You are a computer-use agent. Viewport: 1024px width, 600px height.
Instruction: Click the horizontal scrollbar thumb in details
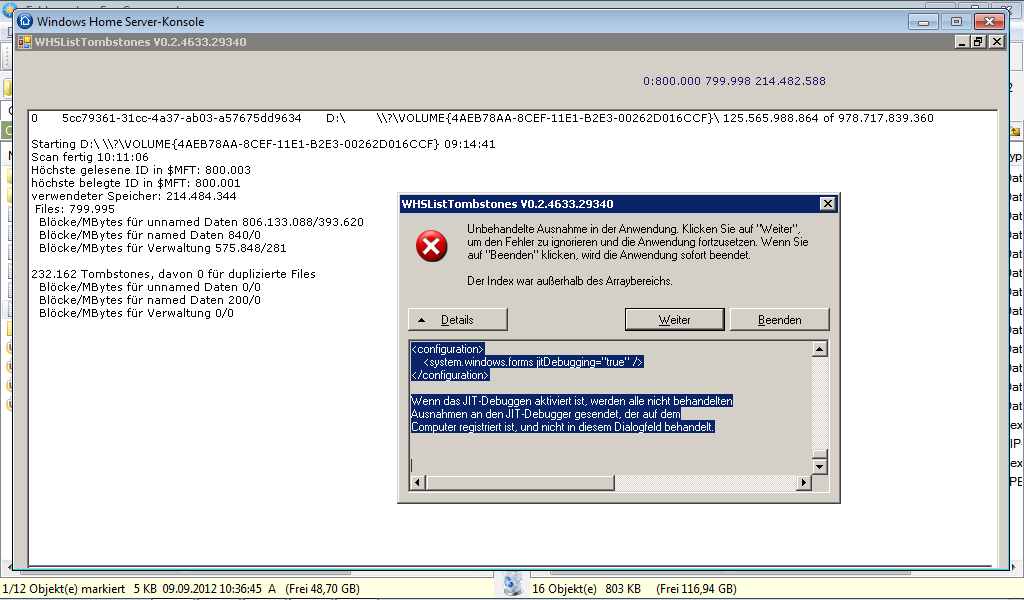(519, 483)
